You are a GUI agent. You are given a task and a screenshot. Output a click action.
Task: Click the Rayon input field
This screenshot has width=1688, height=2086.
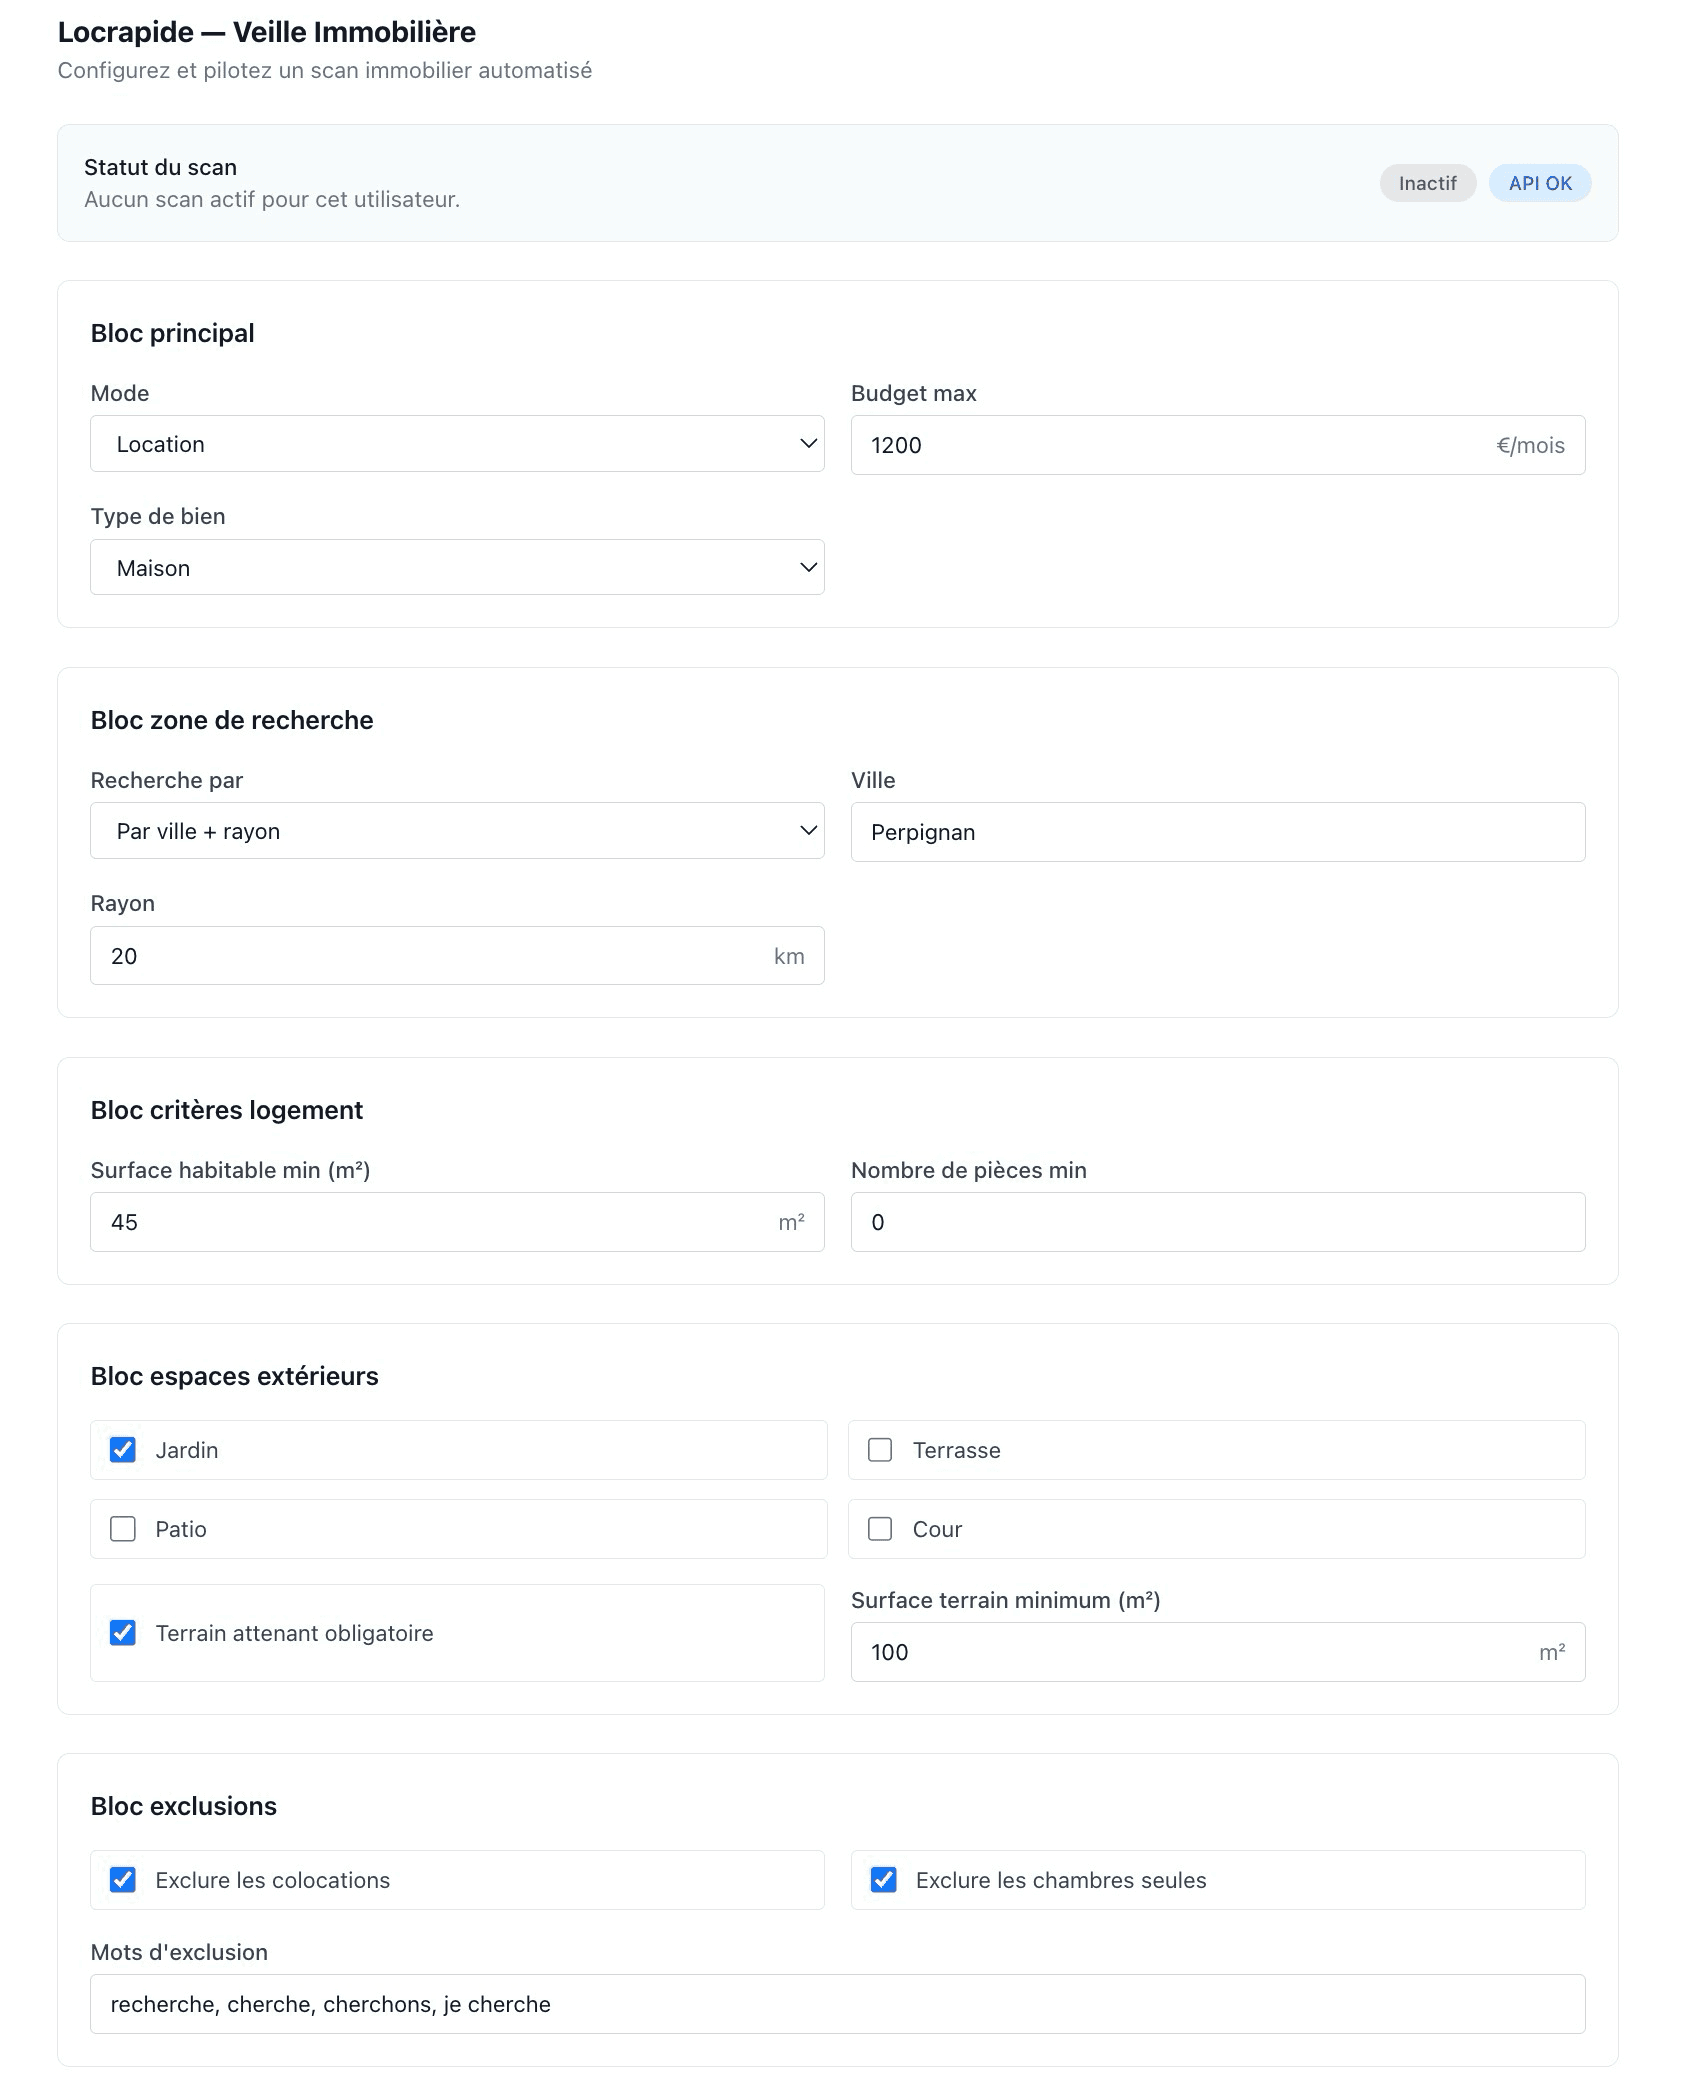[x=430, y=956]
